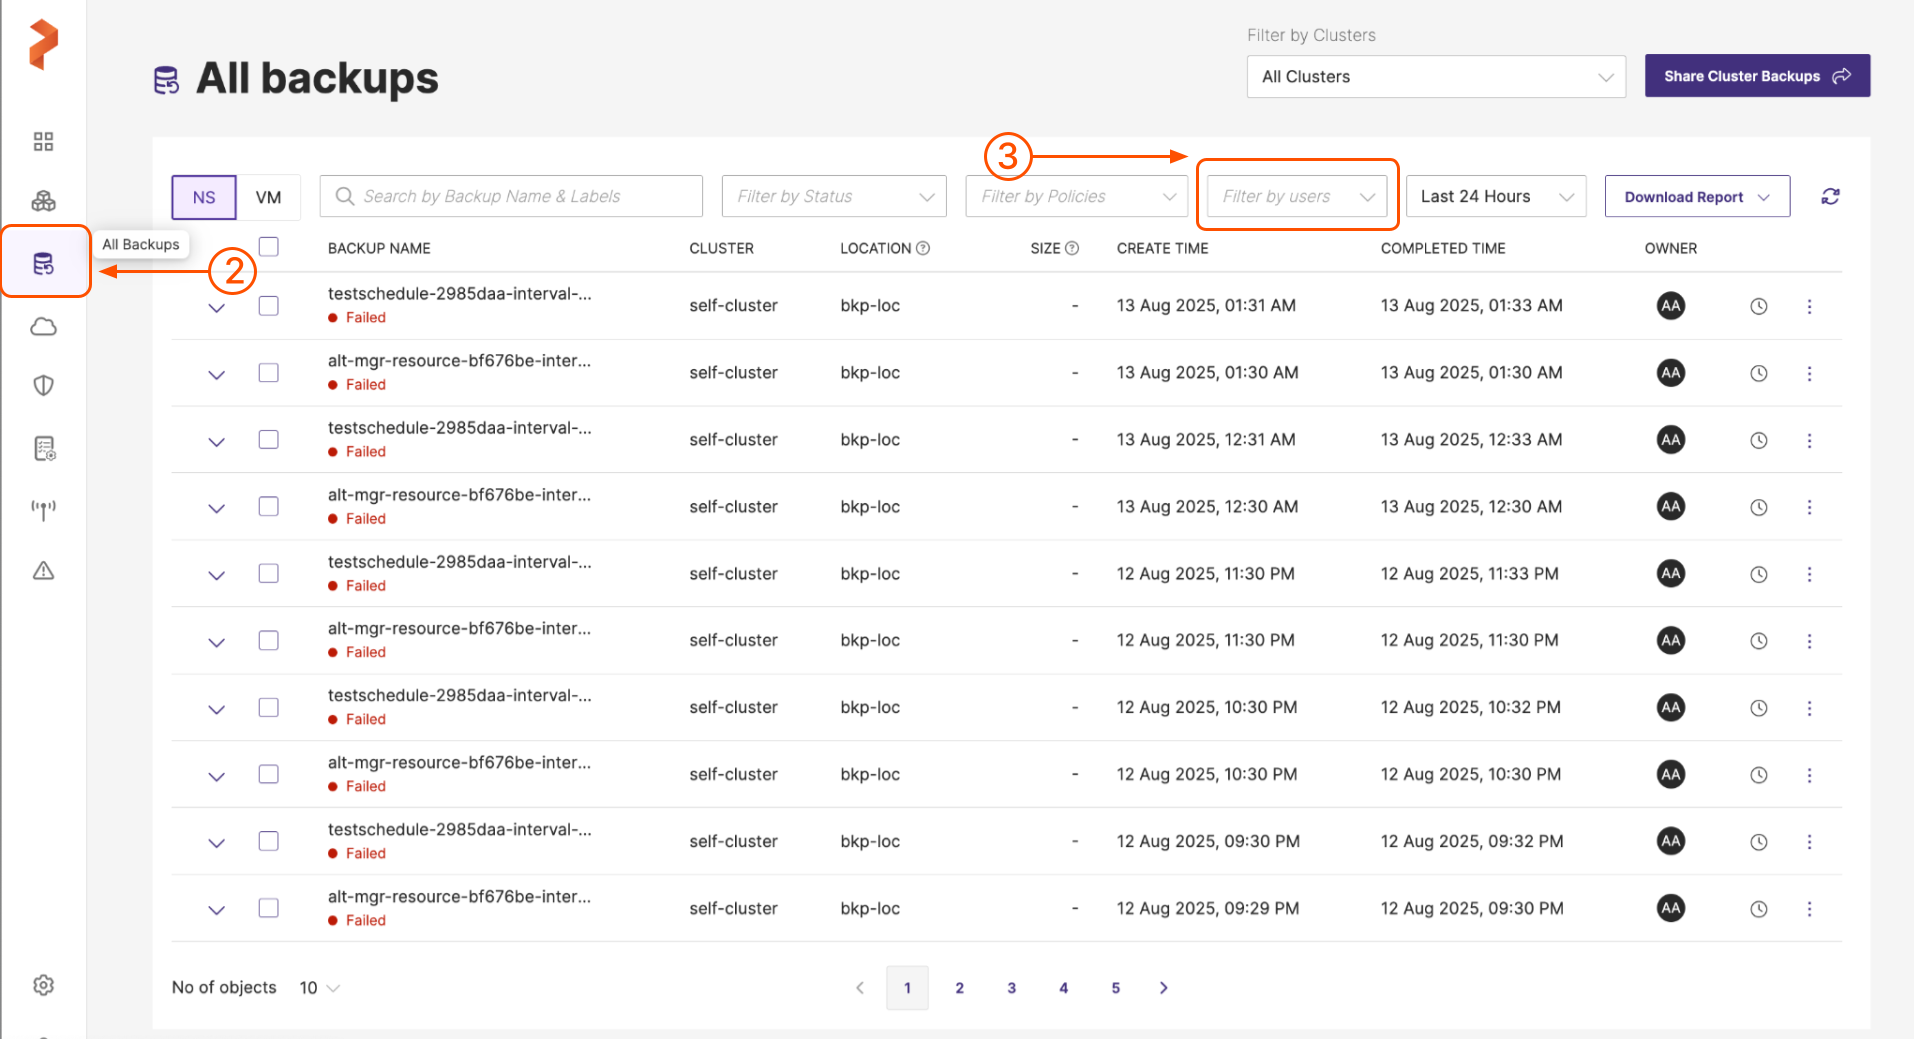Viewport: 1914px width, 1039px height.
Task: Open the Dashboard grid icon in sidebar
Action: 43,141
